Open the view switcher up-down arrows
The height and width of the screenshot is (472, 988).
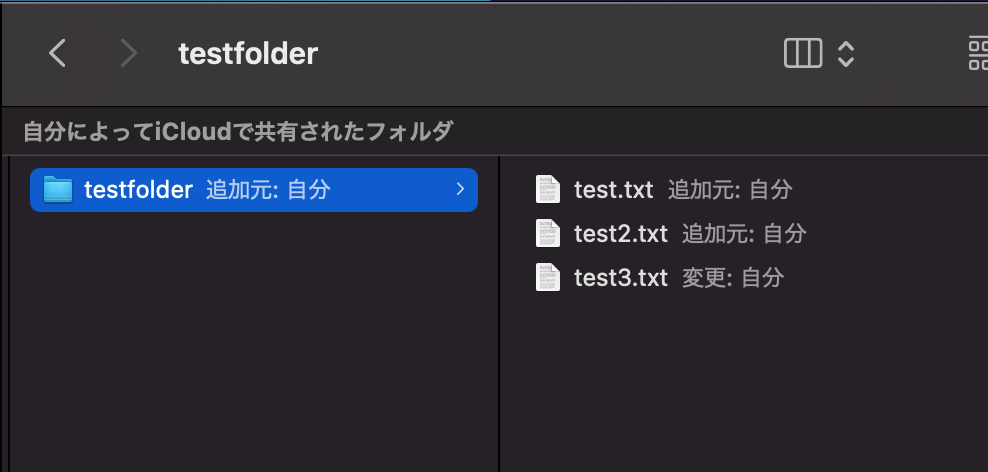(x=846, y=53)
